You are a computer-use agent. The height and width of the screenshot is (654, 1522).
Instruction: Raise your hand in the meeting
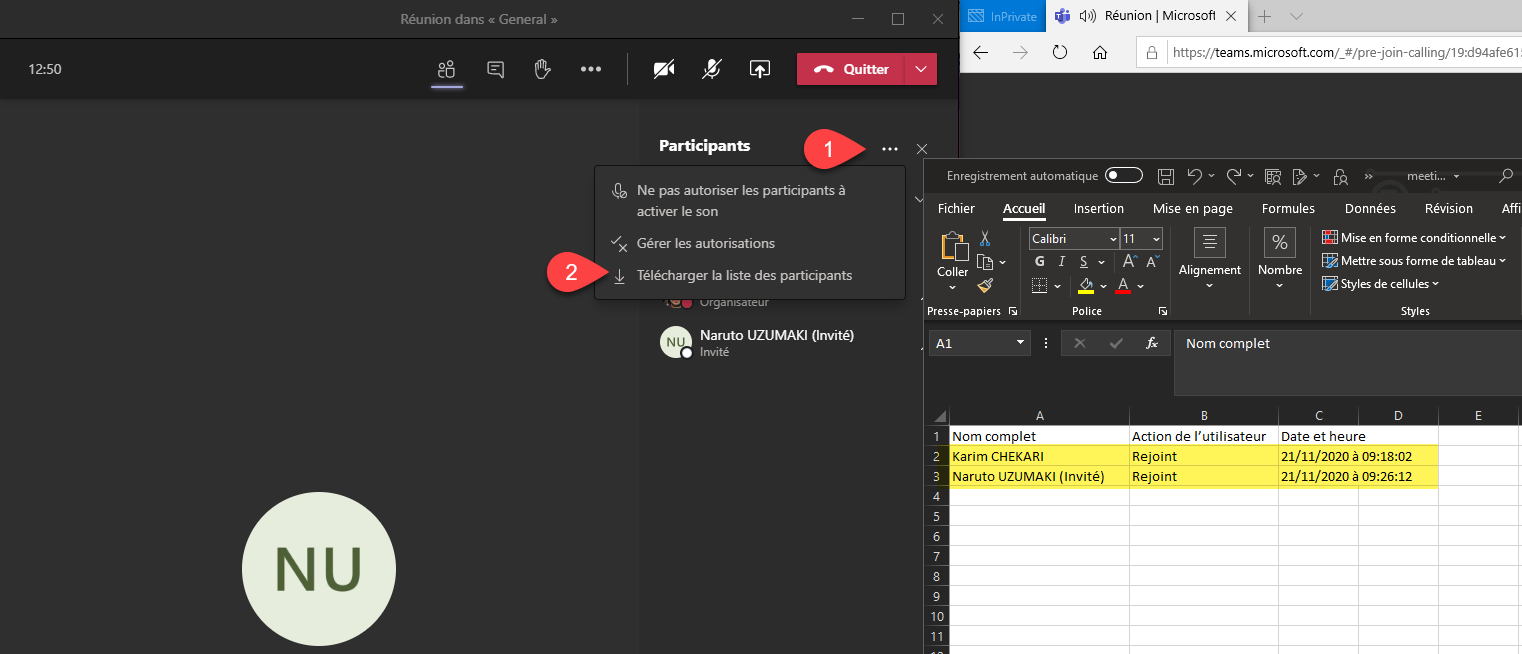pos(542,69)
